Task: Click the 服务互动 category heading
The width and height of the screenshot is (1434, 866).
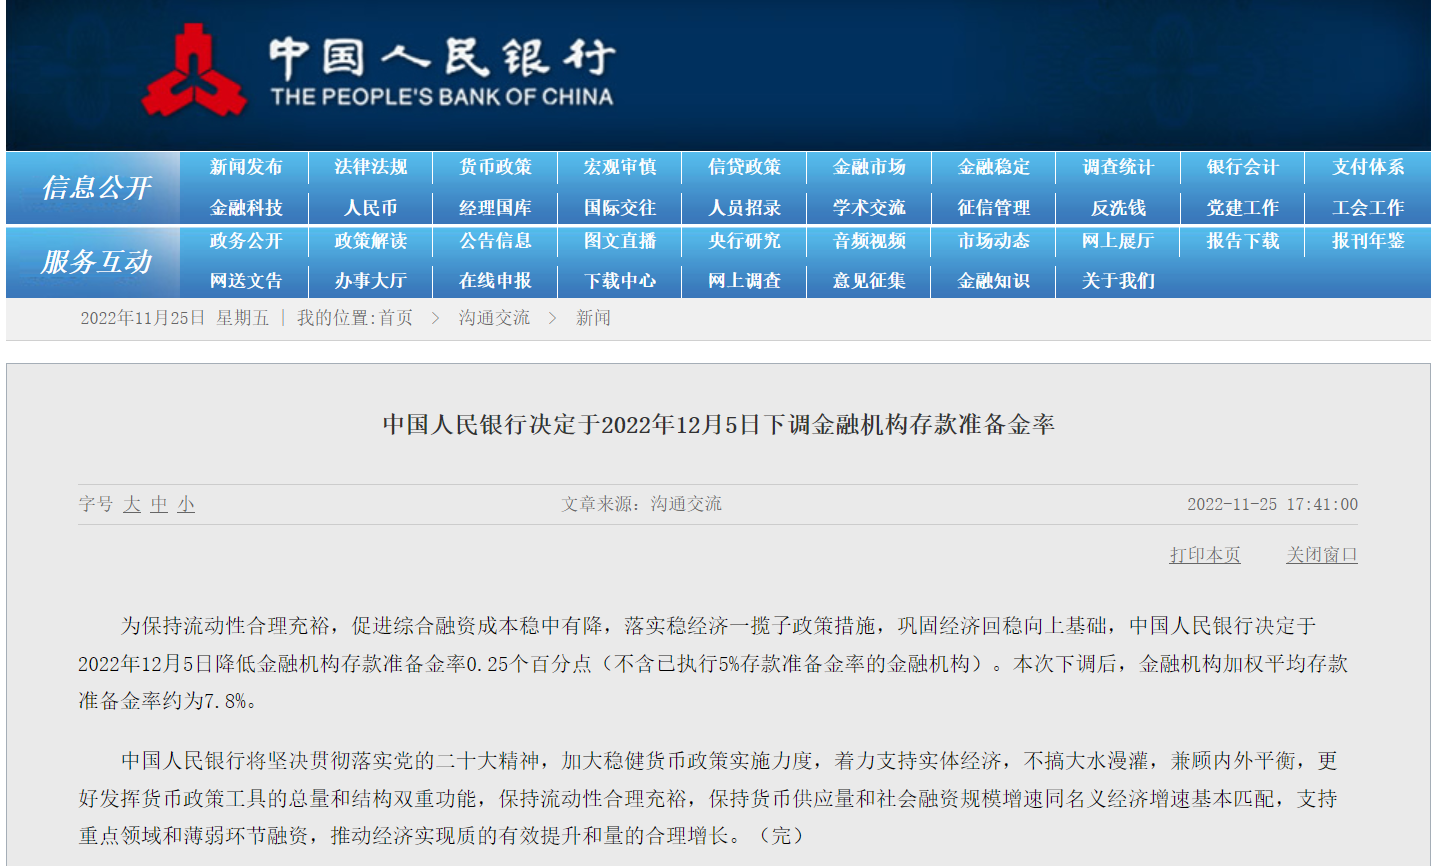Action: 96,262
